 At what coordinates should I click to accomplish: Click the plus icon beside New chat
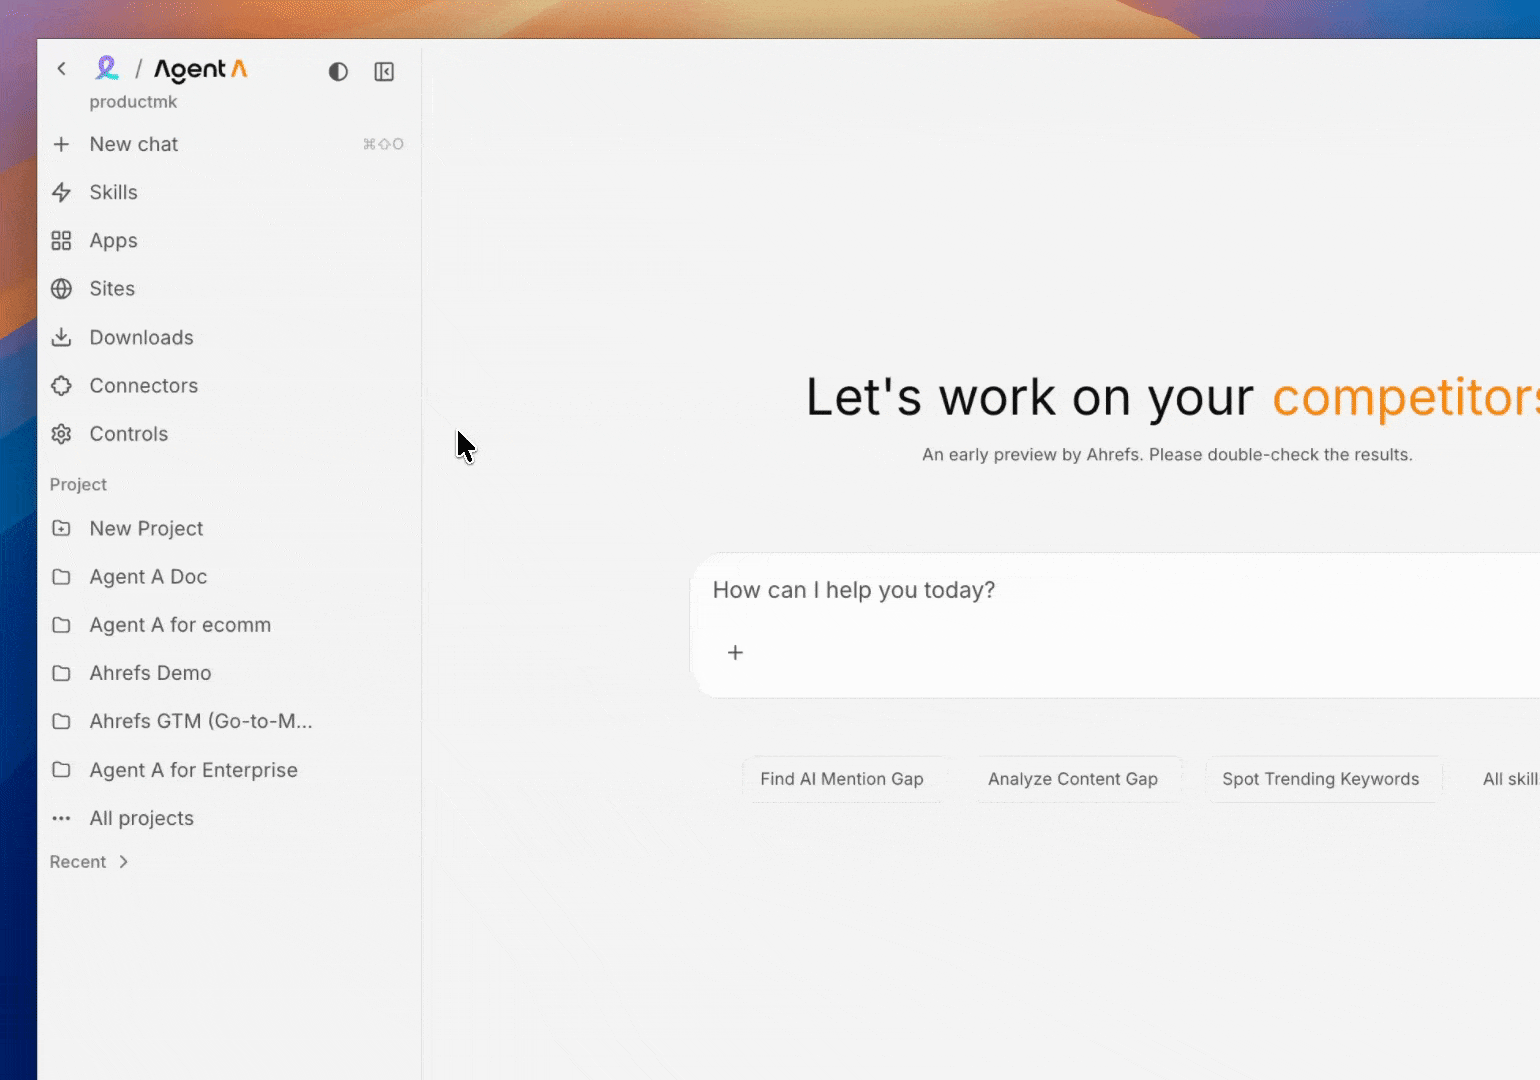(x=61, y=144)
